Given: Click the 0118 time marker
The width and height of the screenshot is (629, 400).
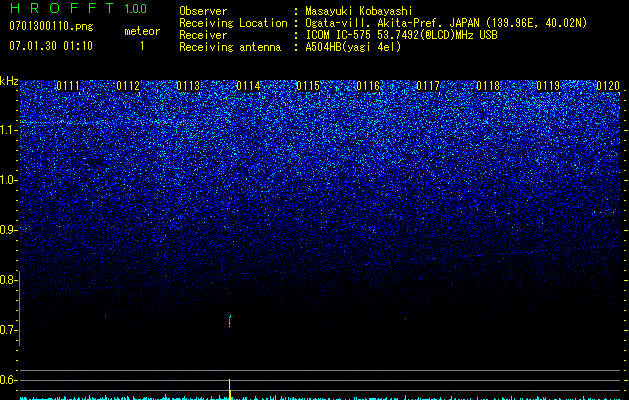Looking at the screenshot, I should [488, 86].
